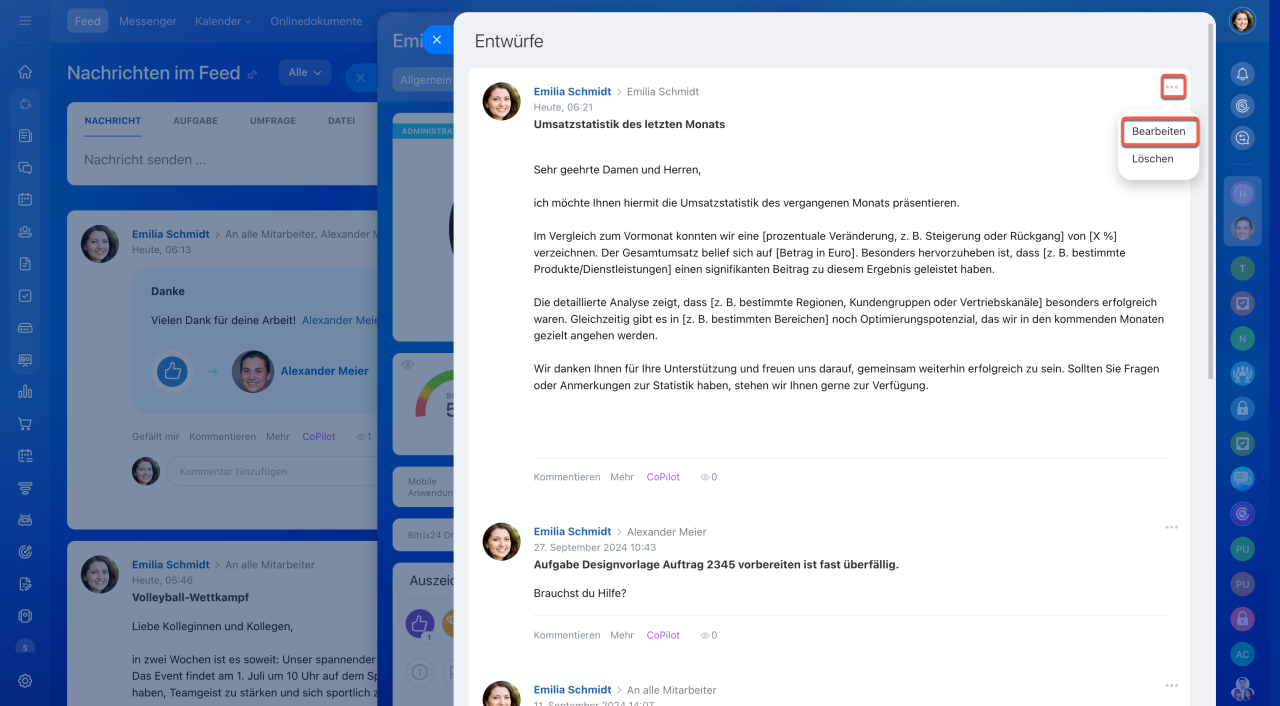This screenshot has height=706, width=1280.
Task: Open the workgroups people icon in left sidebar
Action: (25, 232)
